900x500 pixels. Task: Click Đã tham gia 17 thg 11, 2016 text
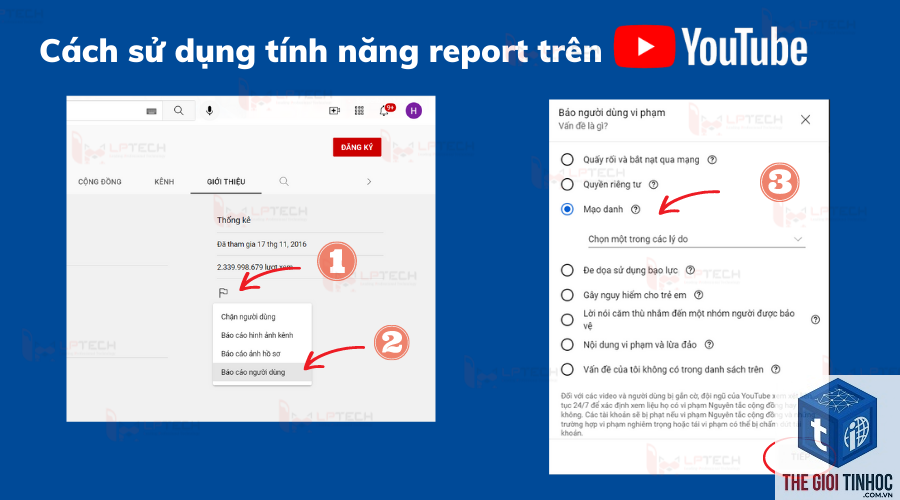(262, 244)
